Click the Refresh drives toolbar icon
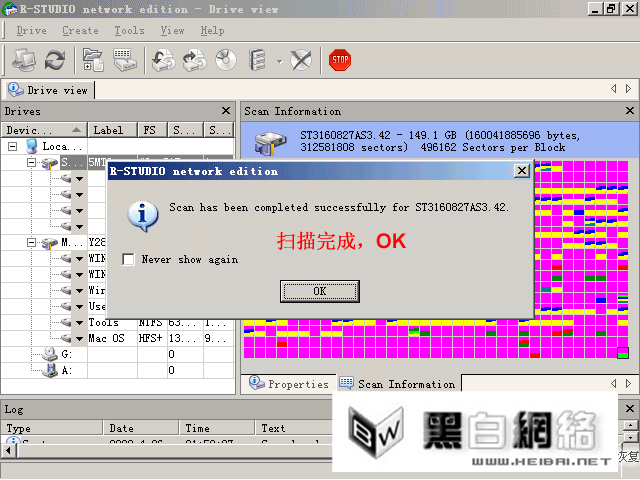640x480 pixels. (55, 60)
